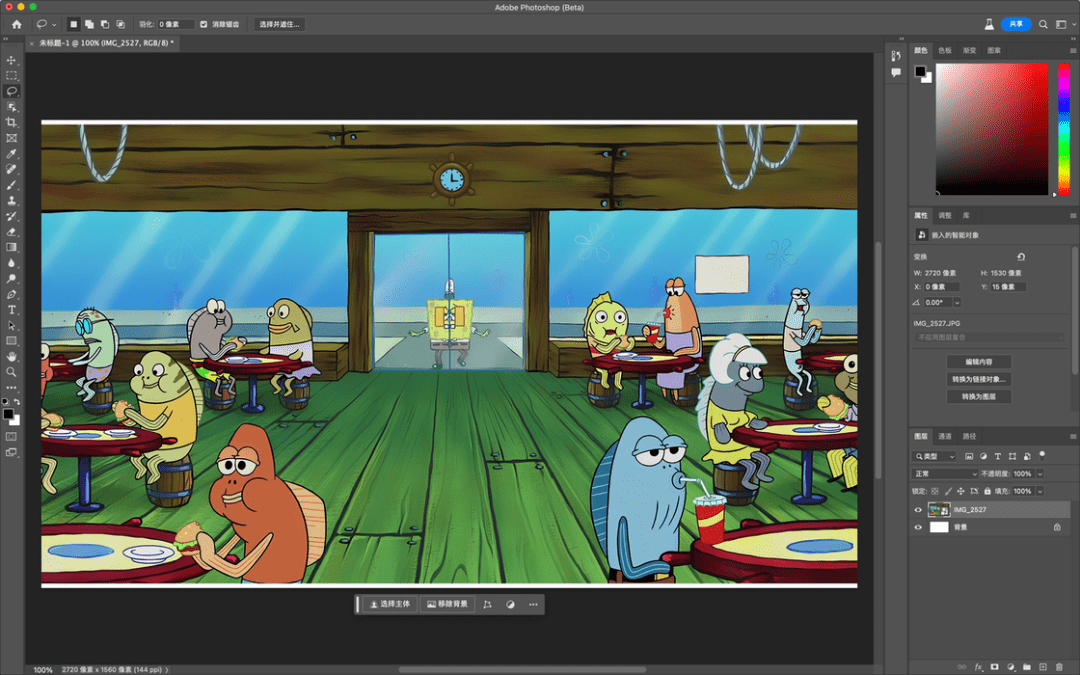Open the Color panel options menu
Viewport: 1080px width, 675px height.
pyautogui.click(x=1072, y=50)
